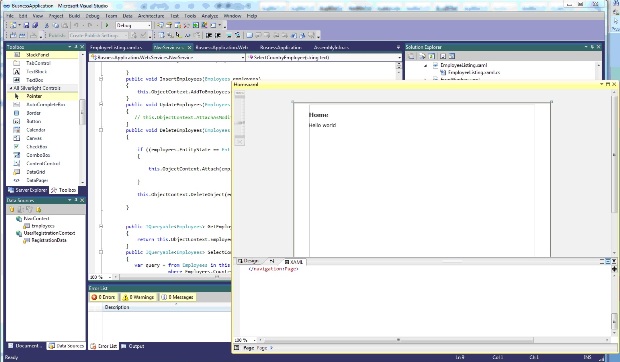Select Employees under NewContext in Data Sources

pos(43,226)
